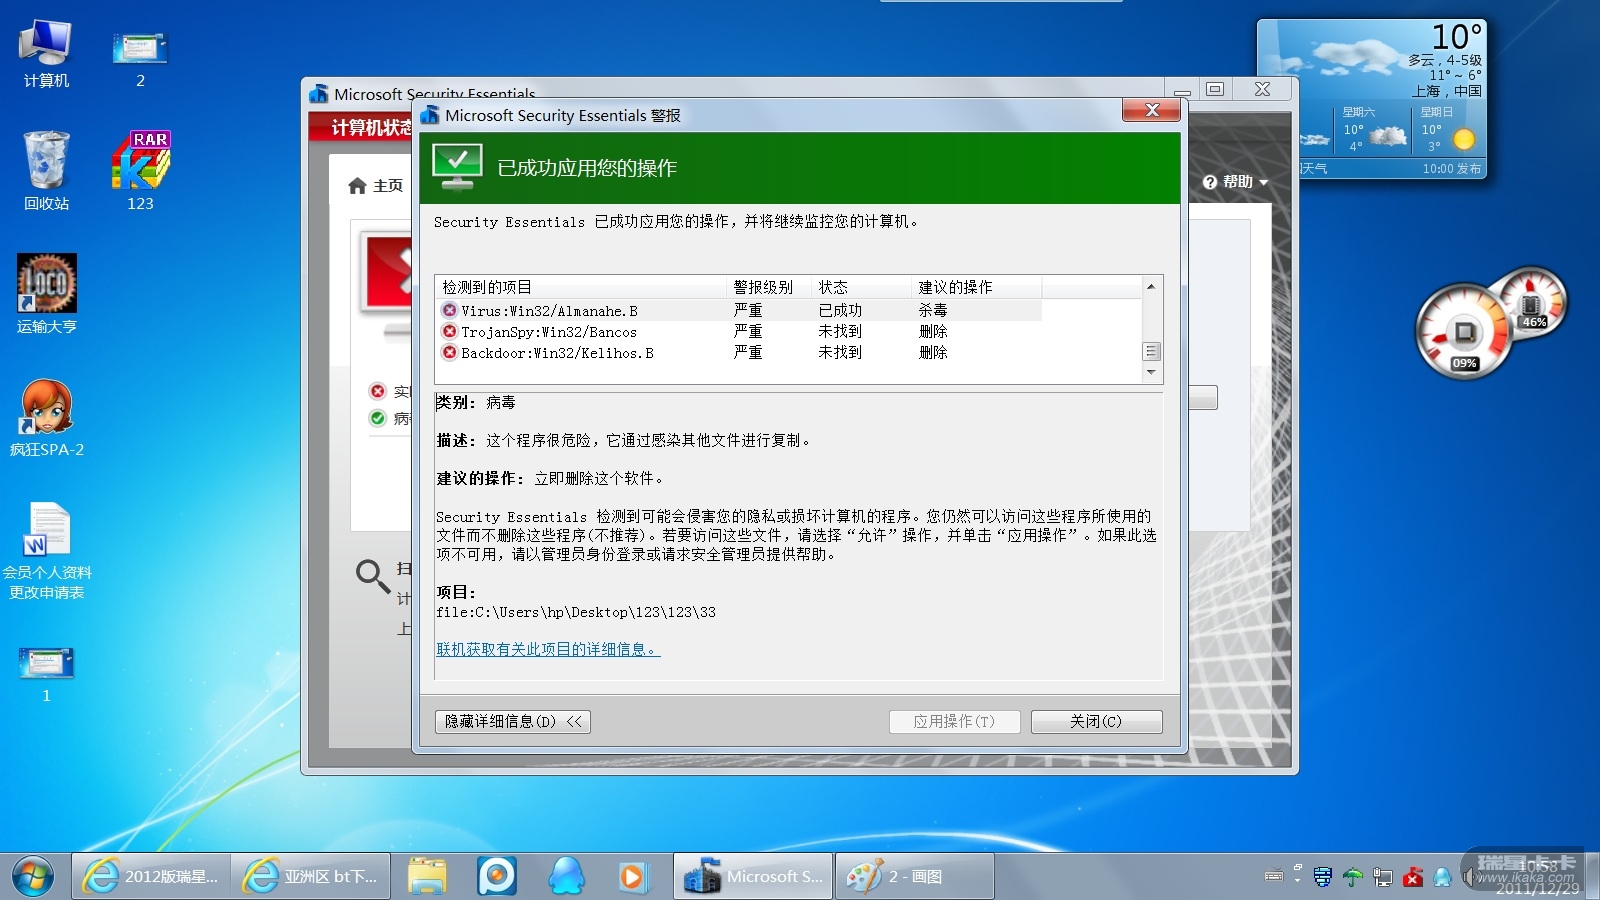Open the 计算机 desktop icon
Viewport: 1600px width, 900px height.
click(46, 53)
